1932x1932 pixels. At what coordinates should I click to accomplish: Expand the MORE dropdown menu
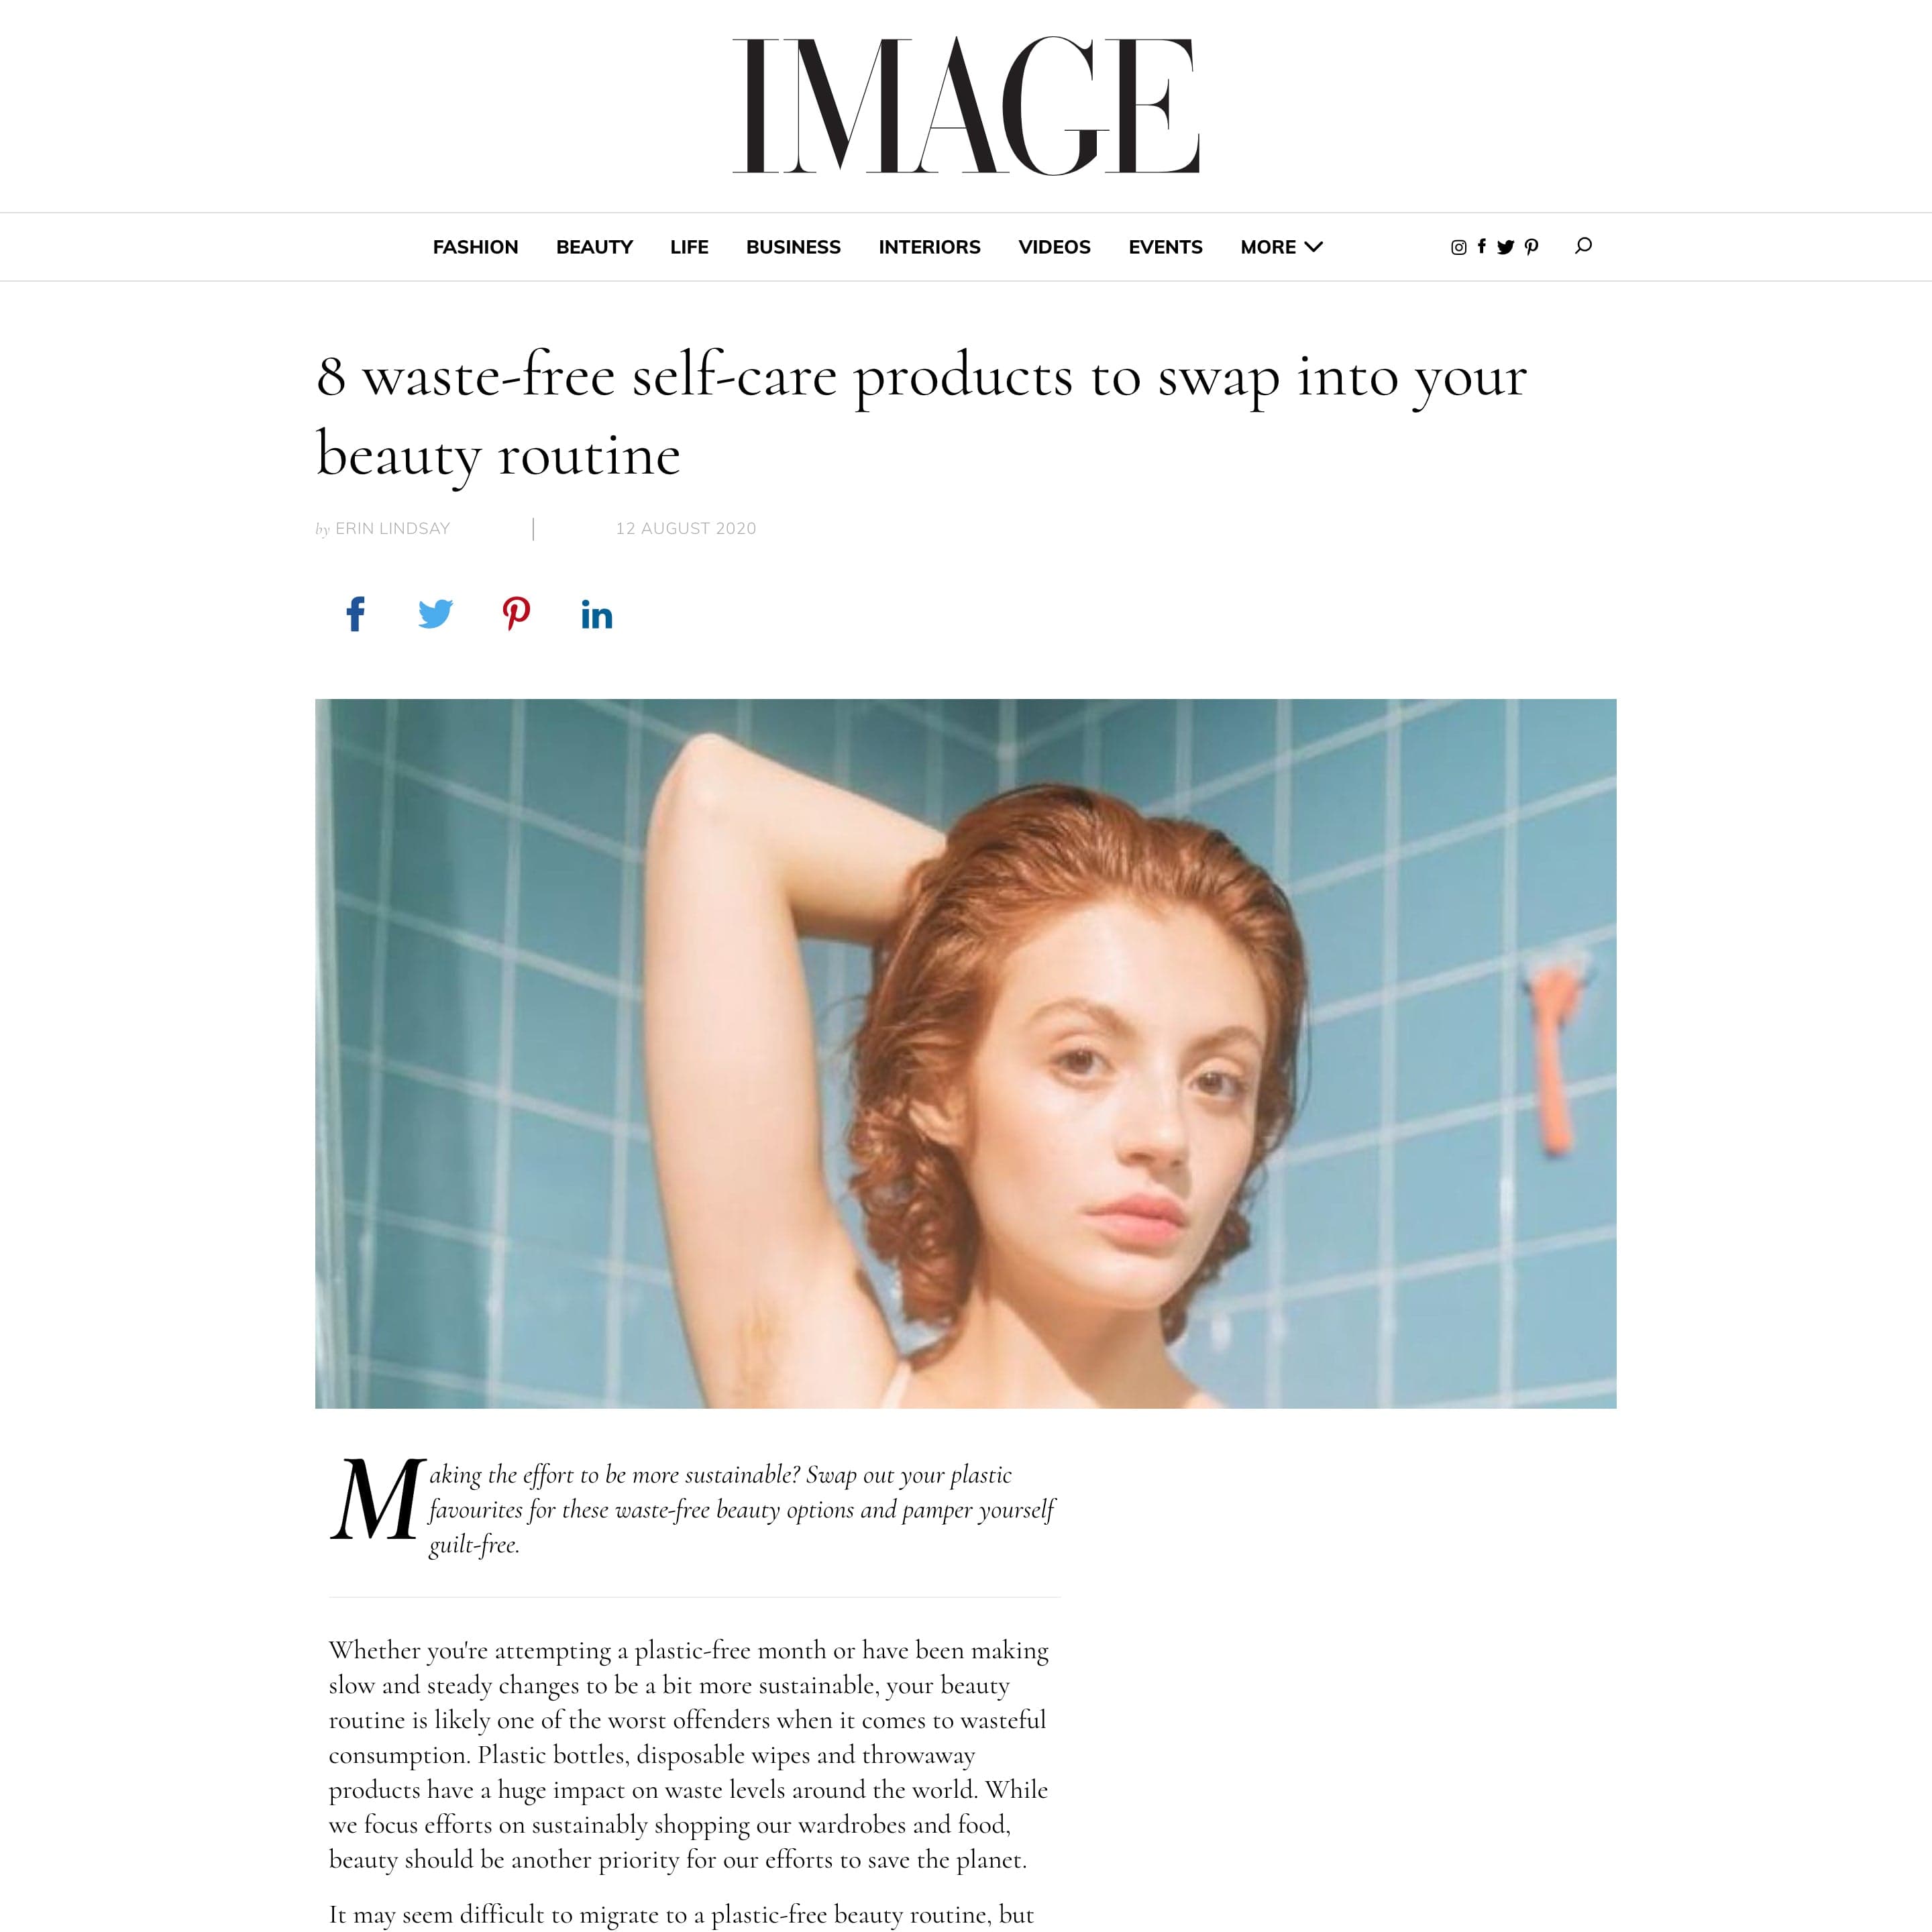1281,247
